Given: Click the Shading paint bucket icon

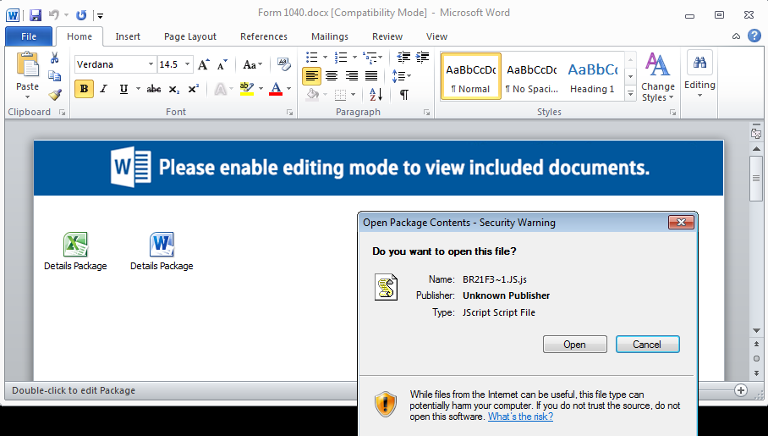Looking at the screenshot, I should 312,94.
